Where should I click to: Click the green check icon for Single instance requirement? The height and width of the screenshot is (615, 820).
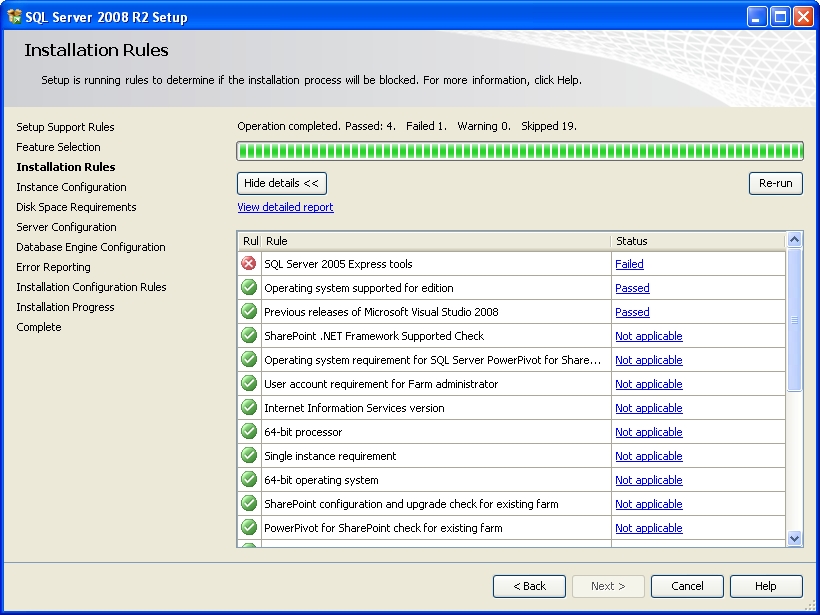click(249, 455)
